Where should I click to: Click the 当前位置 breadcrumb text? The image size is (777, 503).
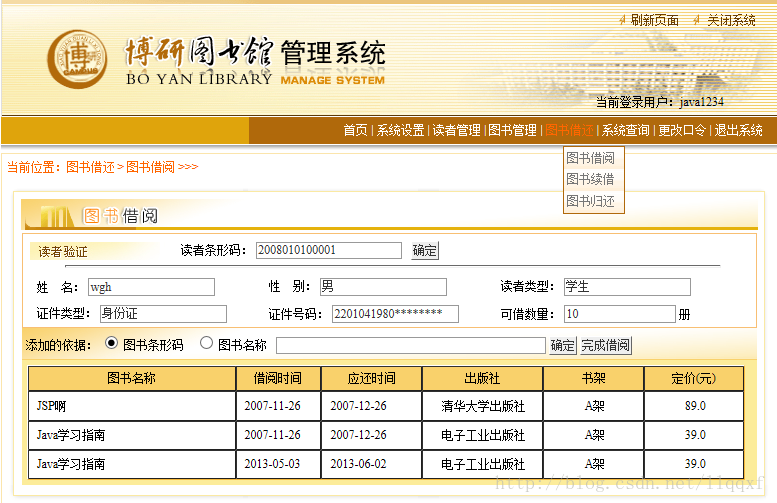pos(34,167)
